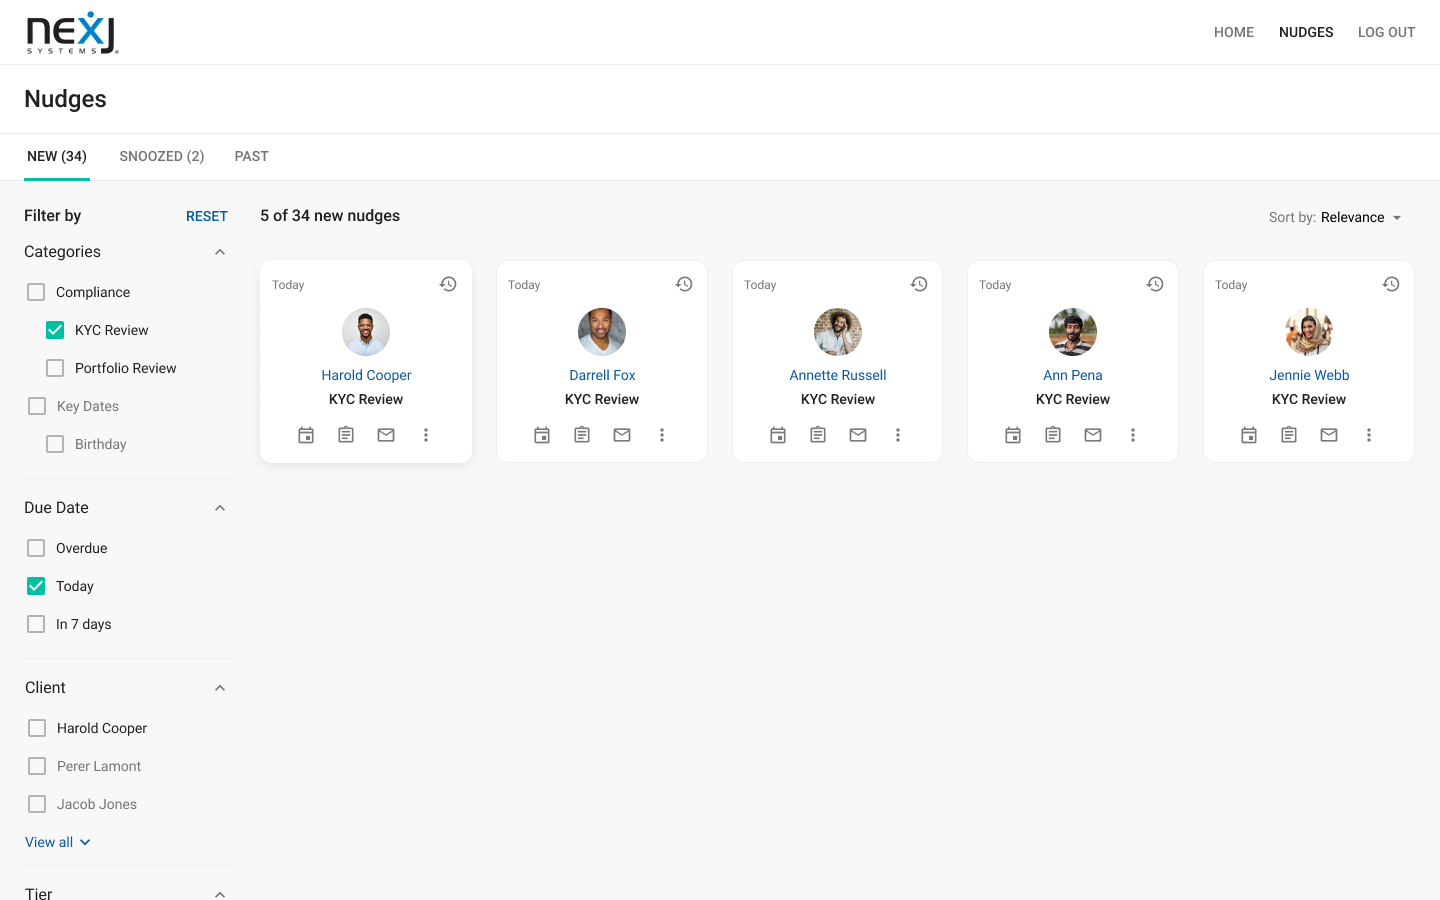Screen dimensions: 1440x900
Task: Click the email icon on Ann Pena's card
Action: point(1093,435)
